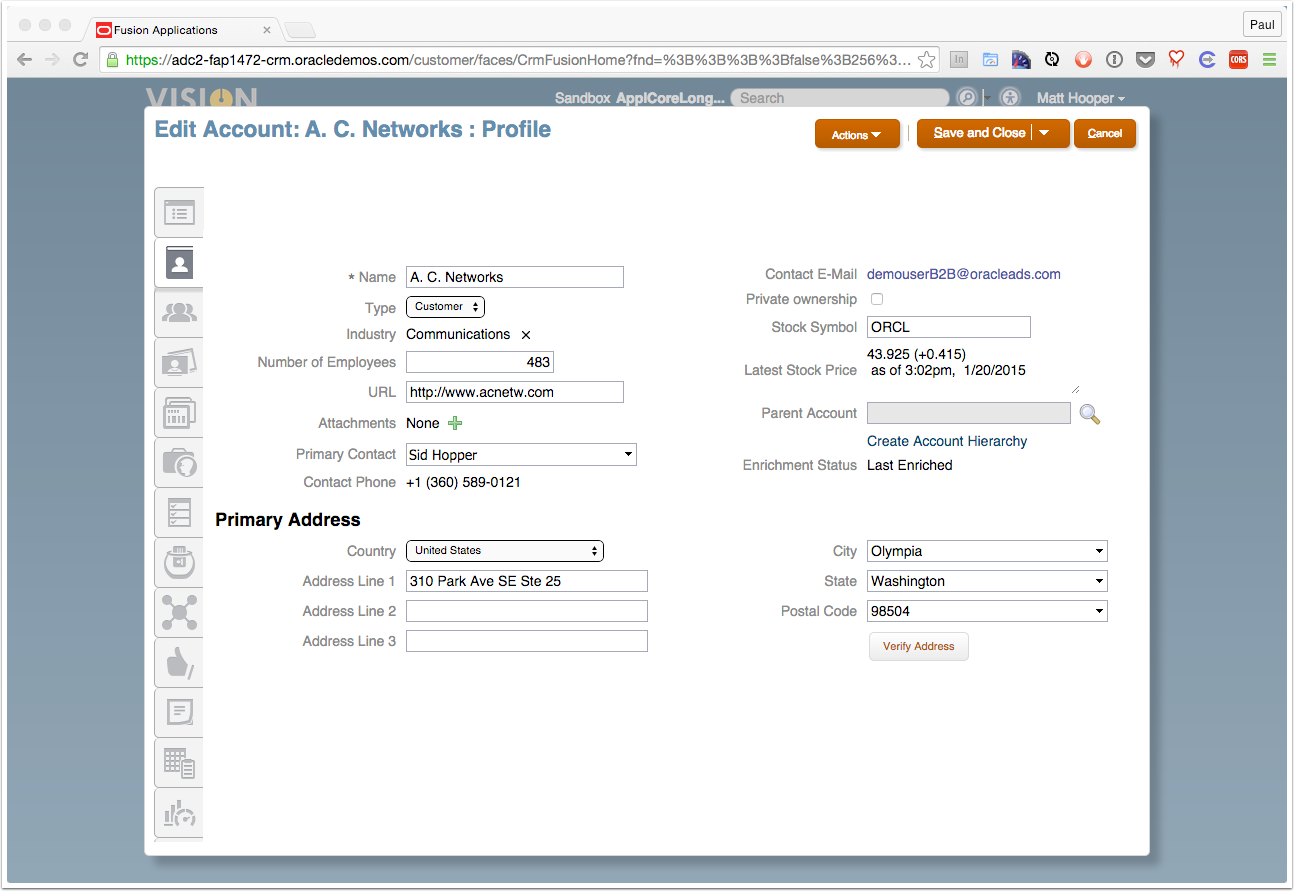The height and width of the screenshot is (891, 1294).
Task: Toggle the Private ownership checkbox
Action: [877, 299]
